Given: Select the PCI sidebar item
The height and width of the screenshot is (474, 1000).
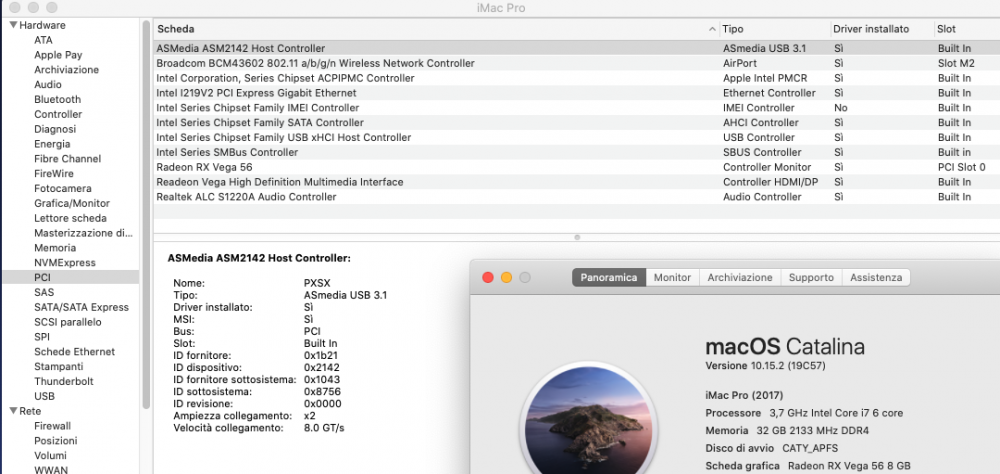Looking at the screenshot, I should (x=70, y=278).
